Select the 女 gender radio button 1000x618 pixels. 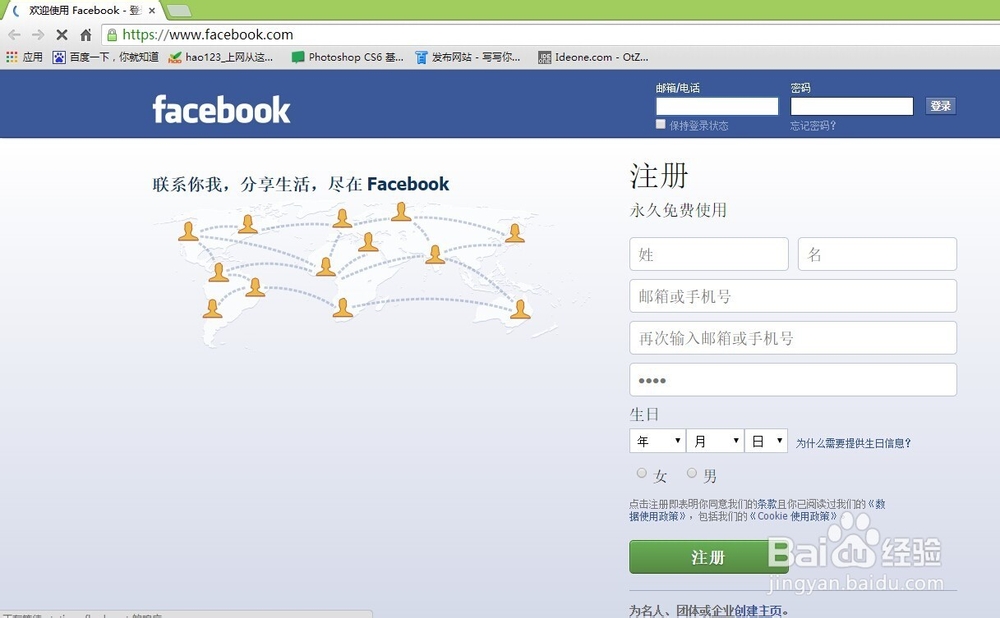642,473
